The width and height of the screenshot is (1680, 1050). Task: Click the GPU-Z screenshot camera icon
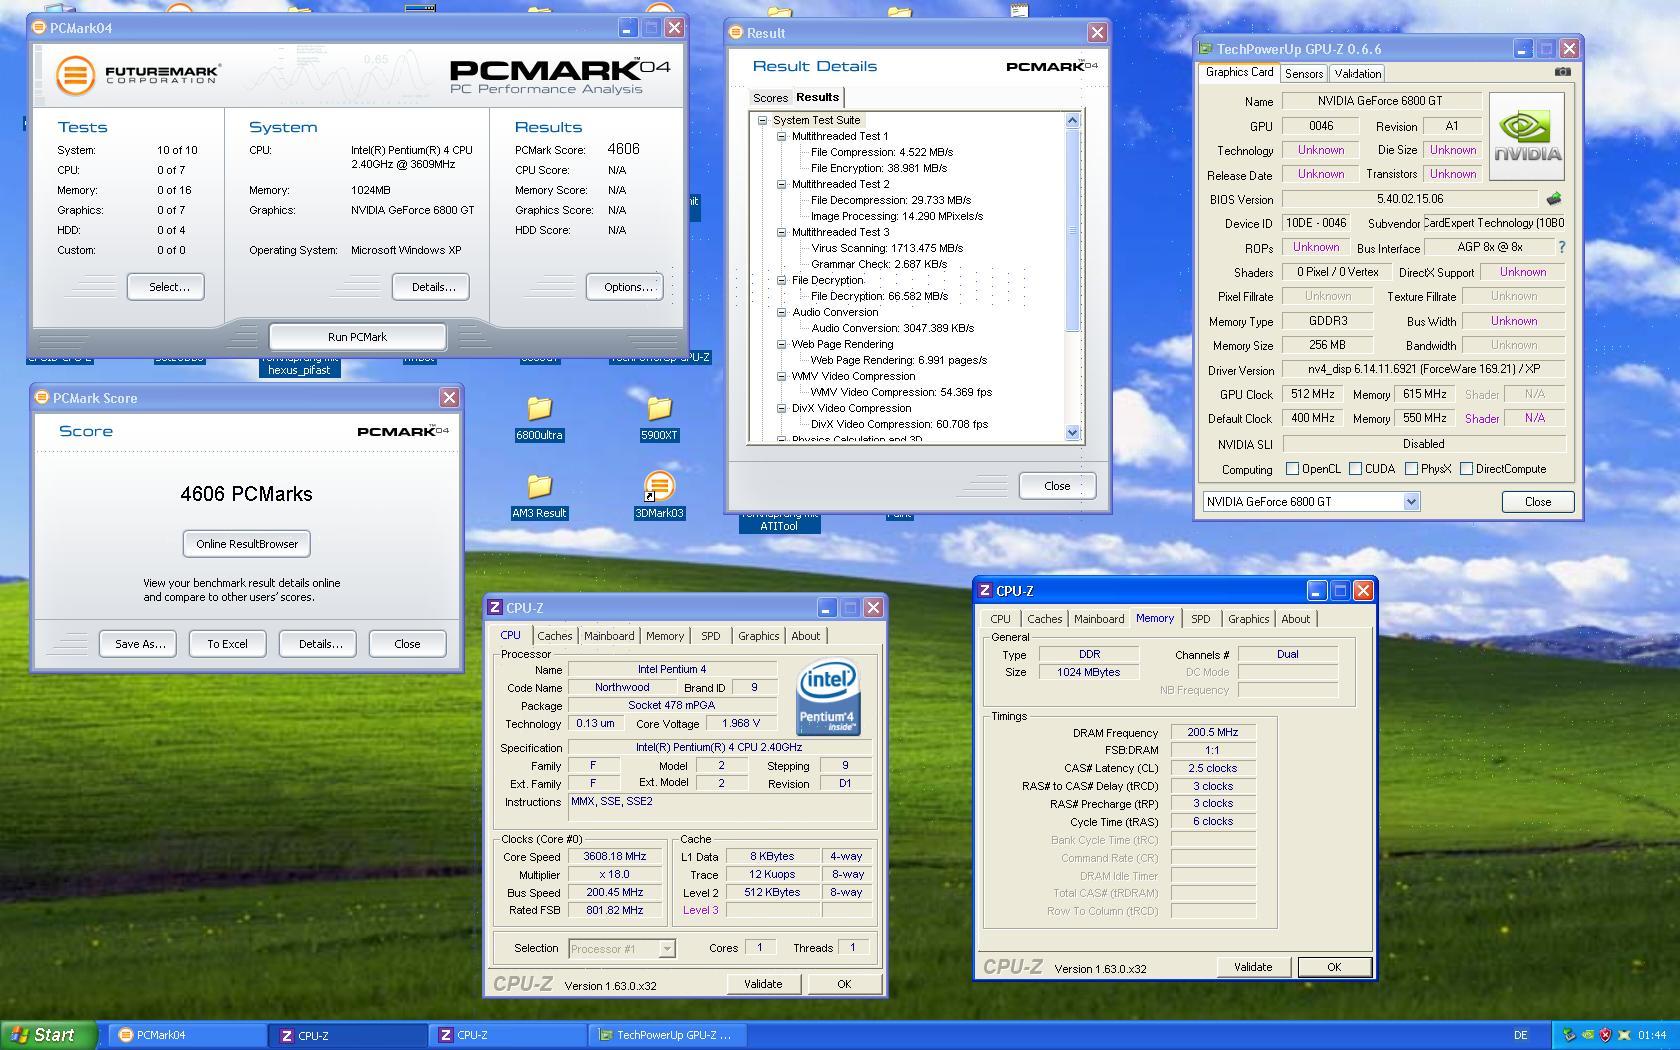(x=1563, y=72)
